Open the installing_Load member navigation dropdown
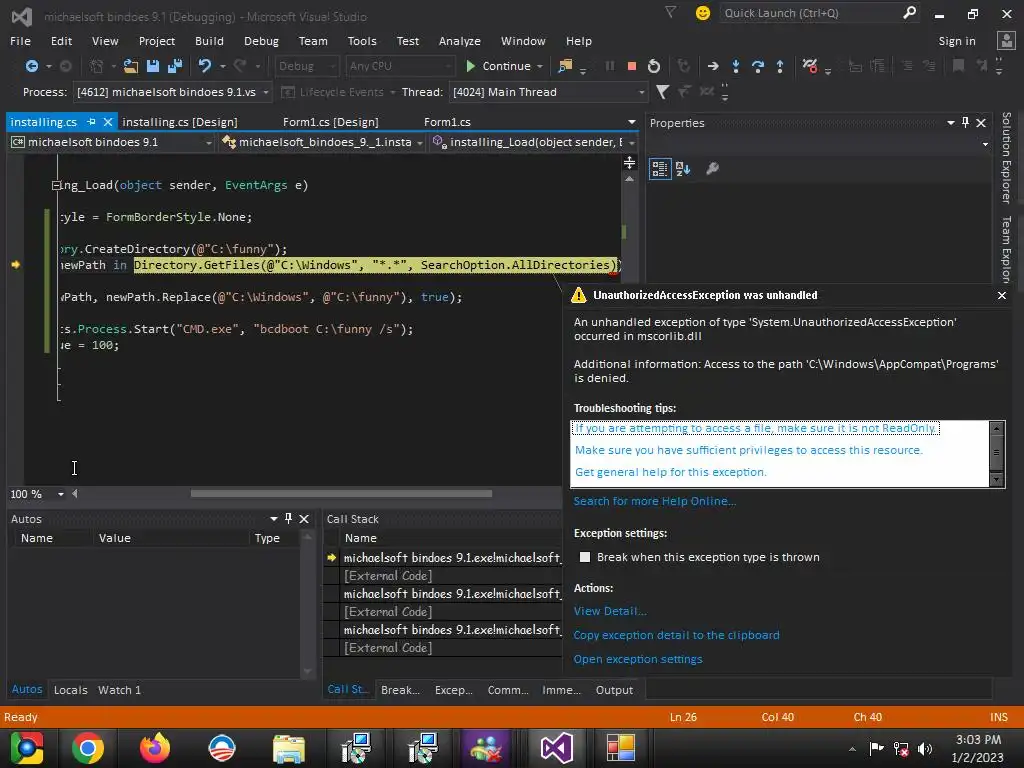This screenshot has height=768, width=1024. tap(632, 142)
